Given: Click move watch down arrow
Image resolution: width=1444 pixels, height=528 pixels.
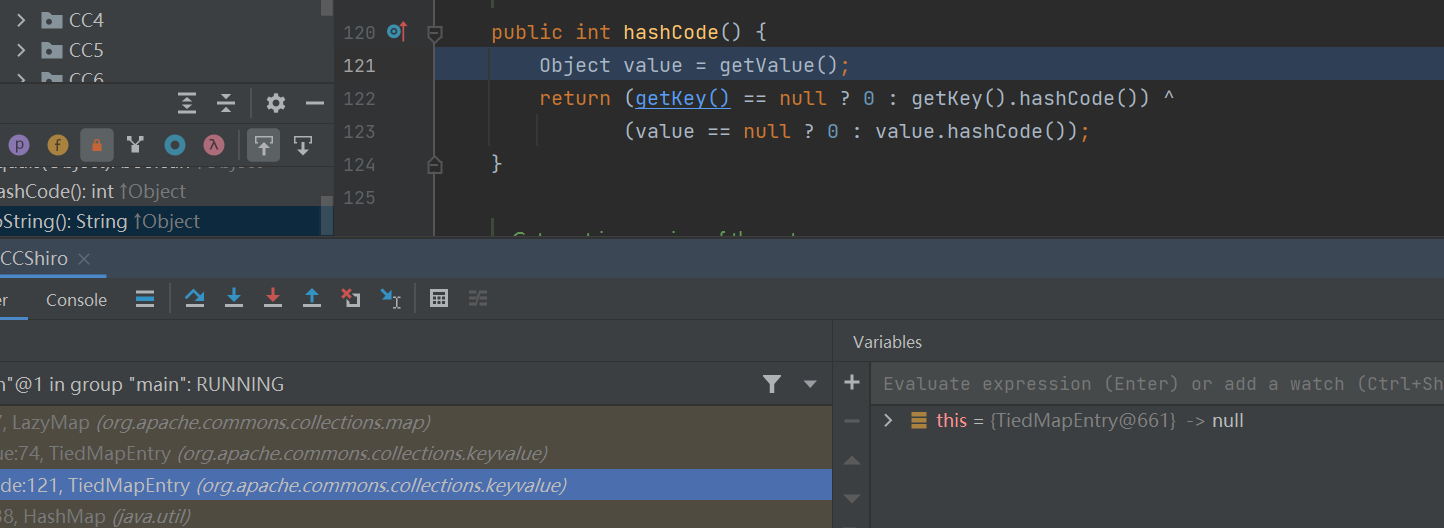Looking at the screenshot, I should tap(852, 498).
